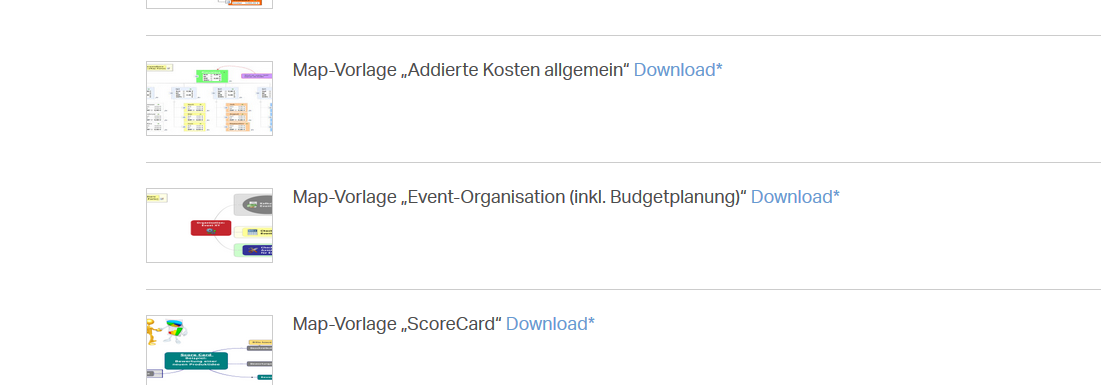Click the orange box in the topmost cut-off thumbnail
The width and height of the screenshot is (1101, 385).
point(251,4)
